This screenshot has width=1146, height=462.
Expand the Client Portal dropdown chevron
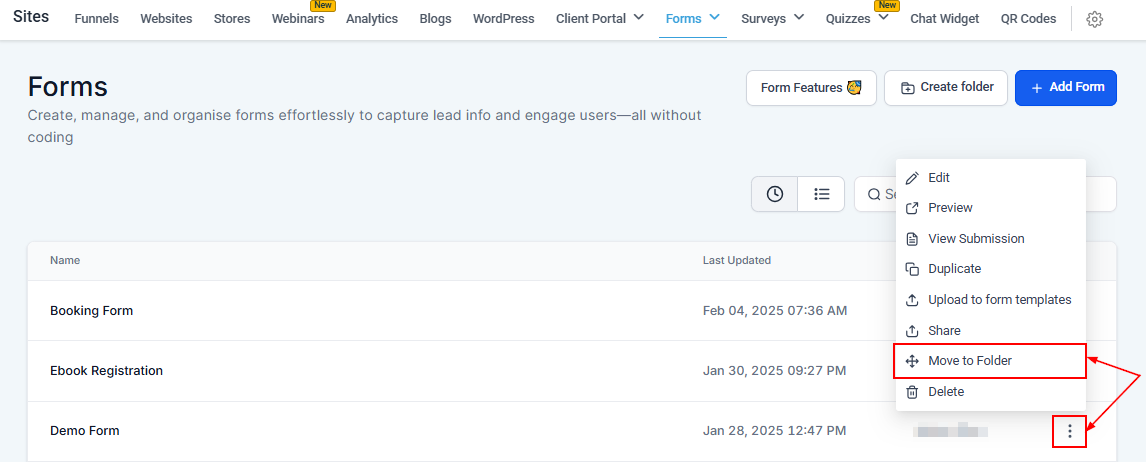(638, 17)
